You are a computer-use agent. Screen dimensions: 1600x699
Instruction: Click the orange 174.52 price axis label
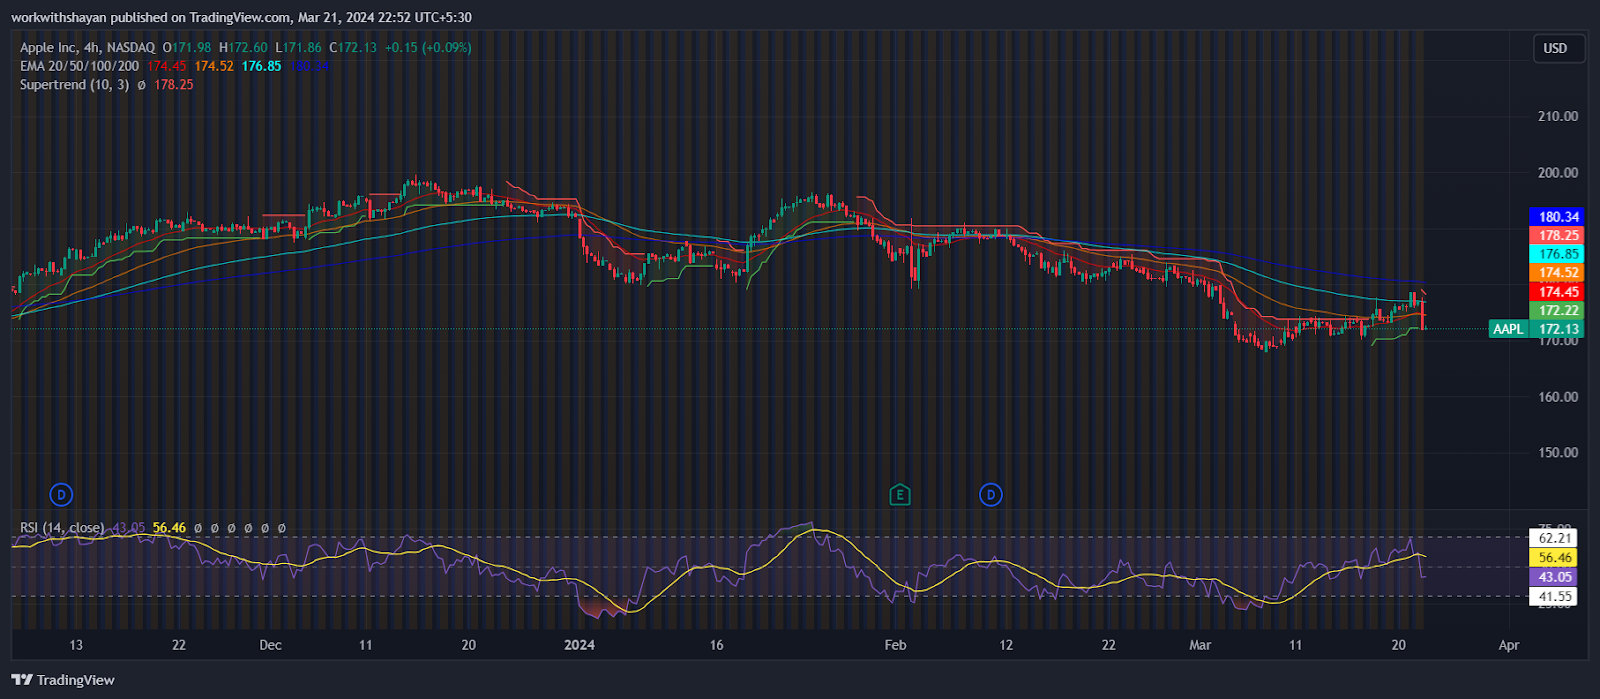tap(1558, 273)
